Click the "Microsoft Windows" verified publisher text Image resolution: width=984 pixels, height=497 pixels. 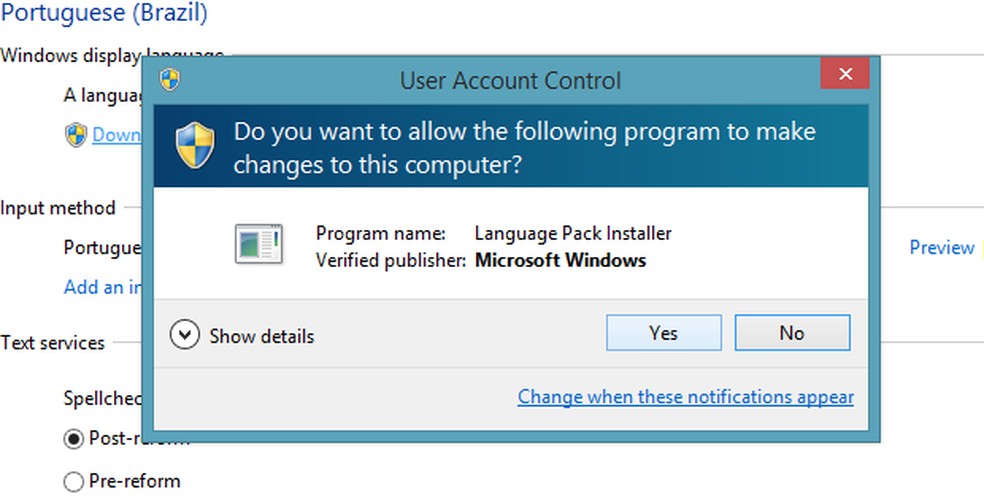(x=560, y=260)
